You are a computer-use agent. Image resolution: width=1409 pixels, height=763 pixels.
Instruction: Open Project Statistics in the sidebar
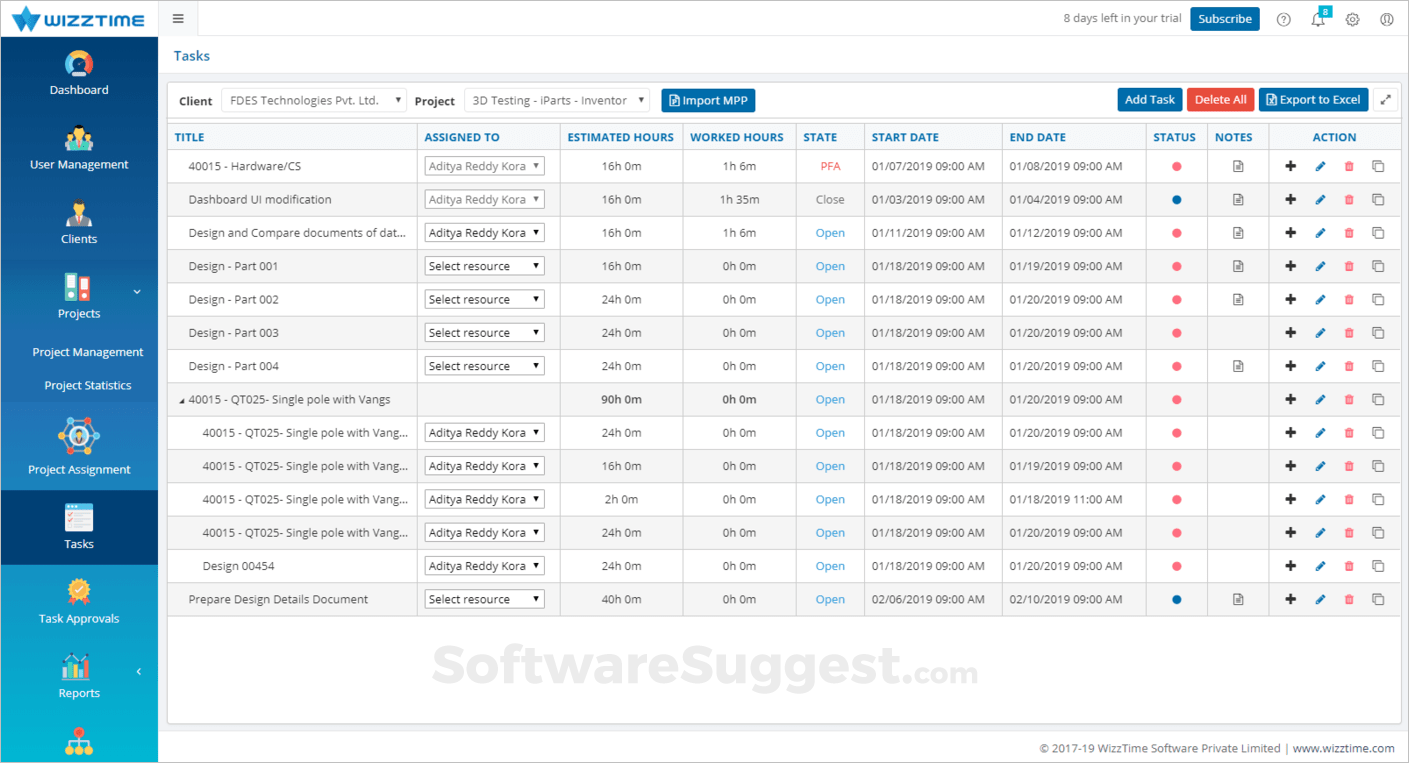tap(87, 386)
